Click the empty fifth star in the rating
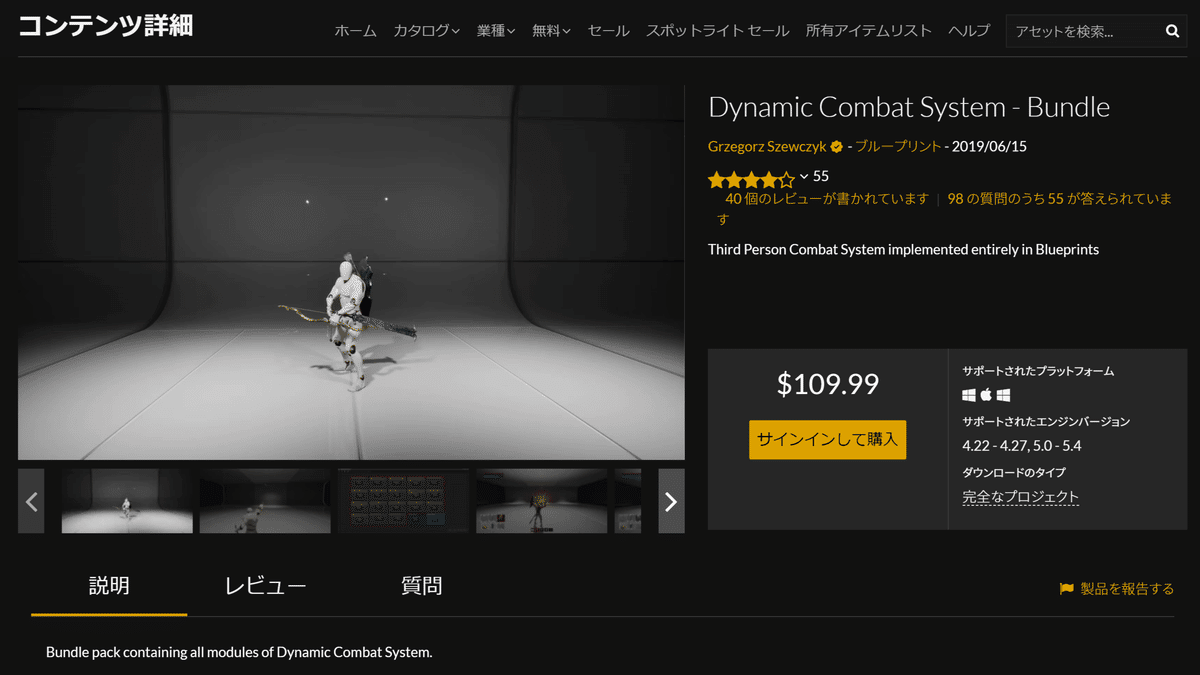The height and width of the screenshot is (675, 1200). [786, 177]
